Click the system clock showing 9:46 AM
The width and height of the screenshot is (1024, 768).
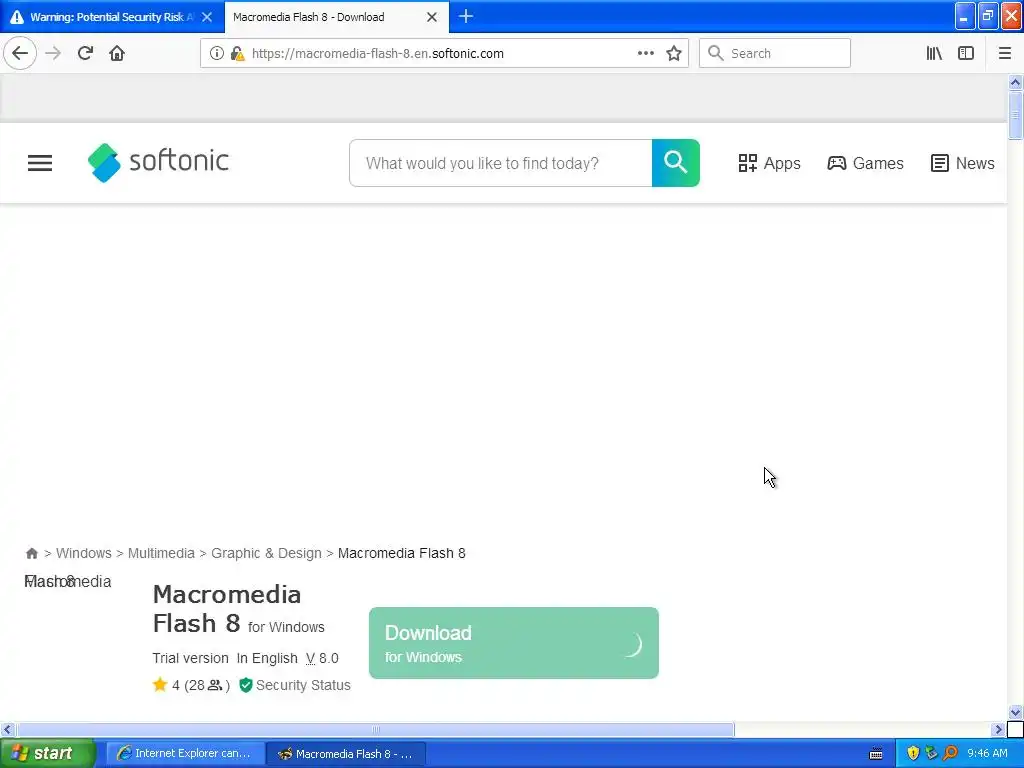[x=987, y=754]
